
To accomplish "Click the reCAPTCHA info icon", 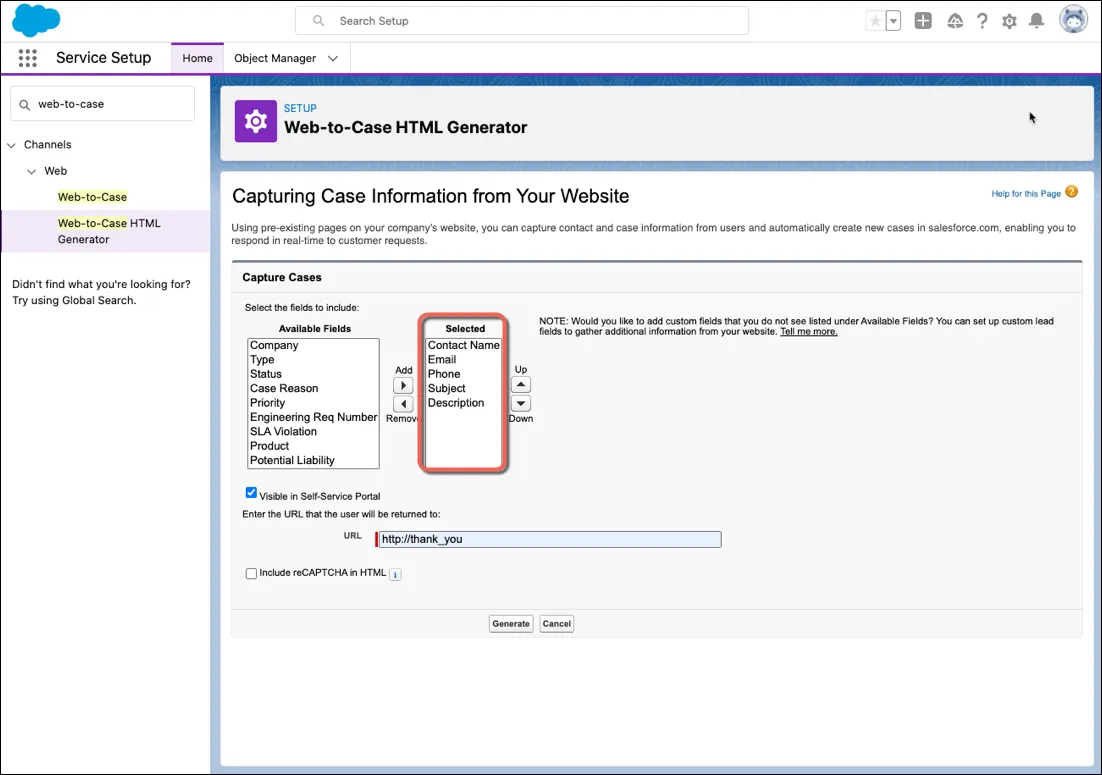I will click(x=395, y=575).
